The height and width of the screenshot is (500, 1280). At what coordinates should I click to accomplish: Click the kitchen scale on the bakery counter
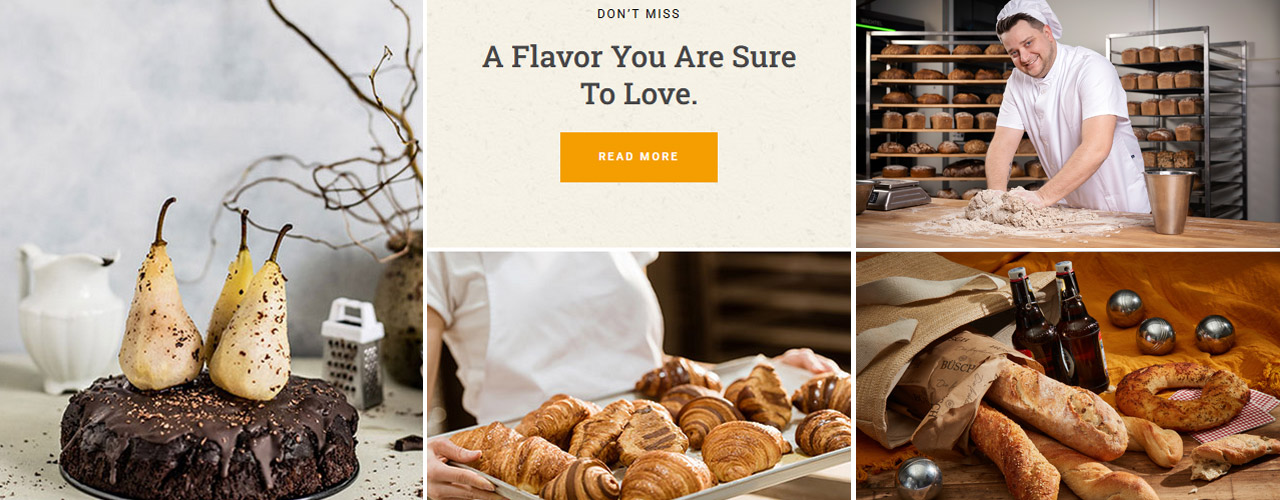[896, 194]
